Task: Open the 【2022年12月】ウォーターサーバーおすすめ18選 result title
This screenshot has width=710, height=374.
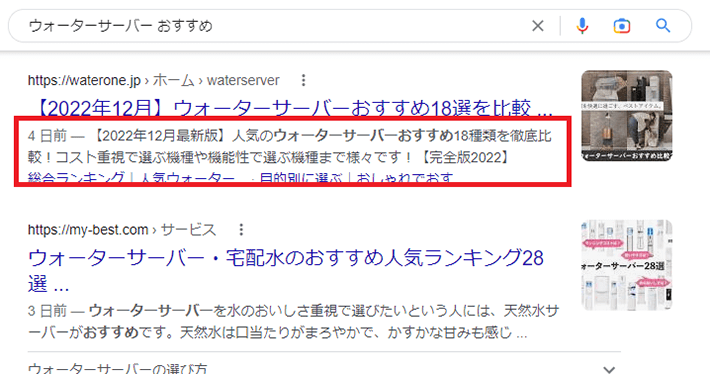Action: pyautogui.click(x=294, y=108)
